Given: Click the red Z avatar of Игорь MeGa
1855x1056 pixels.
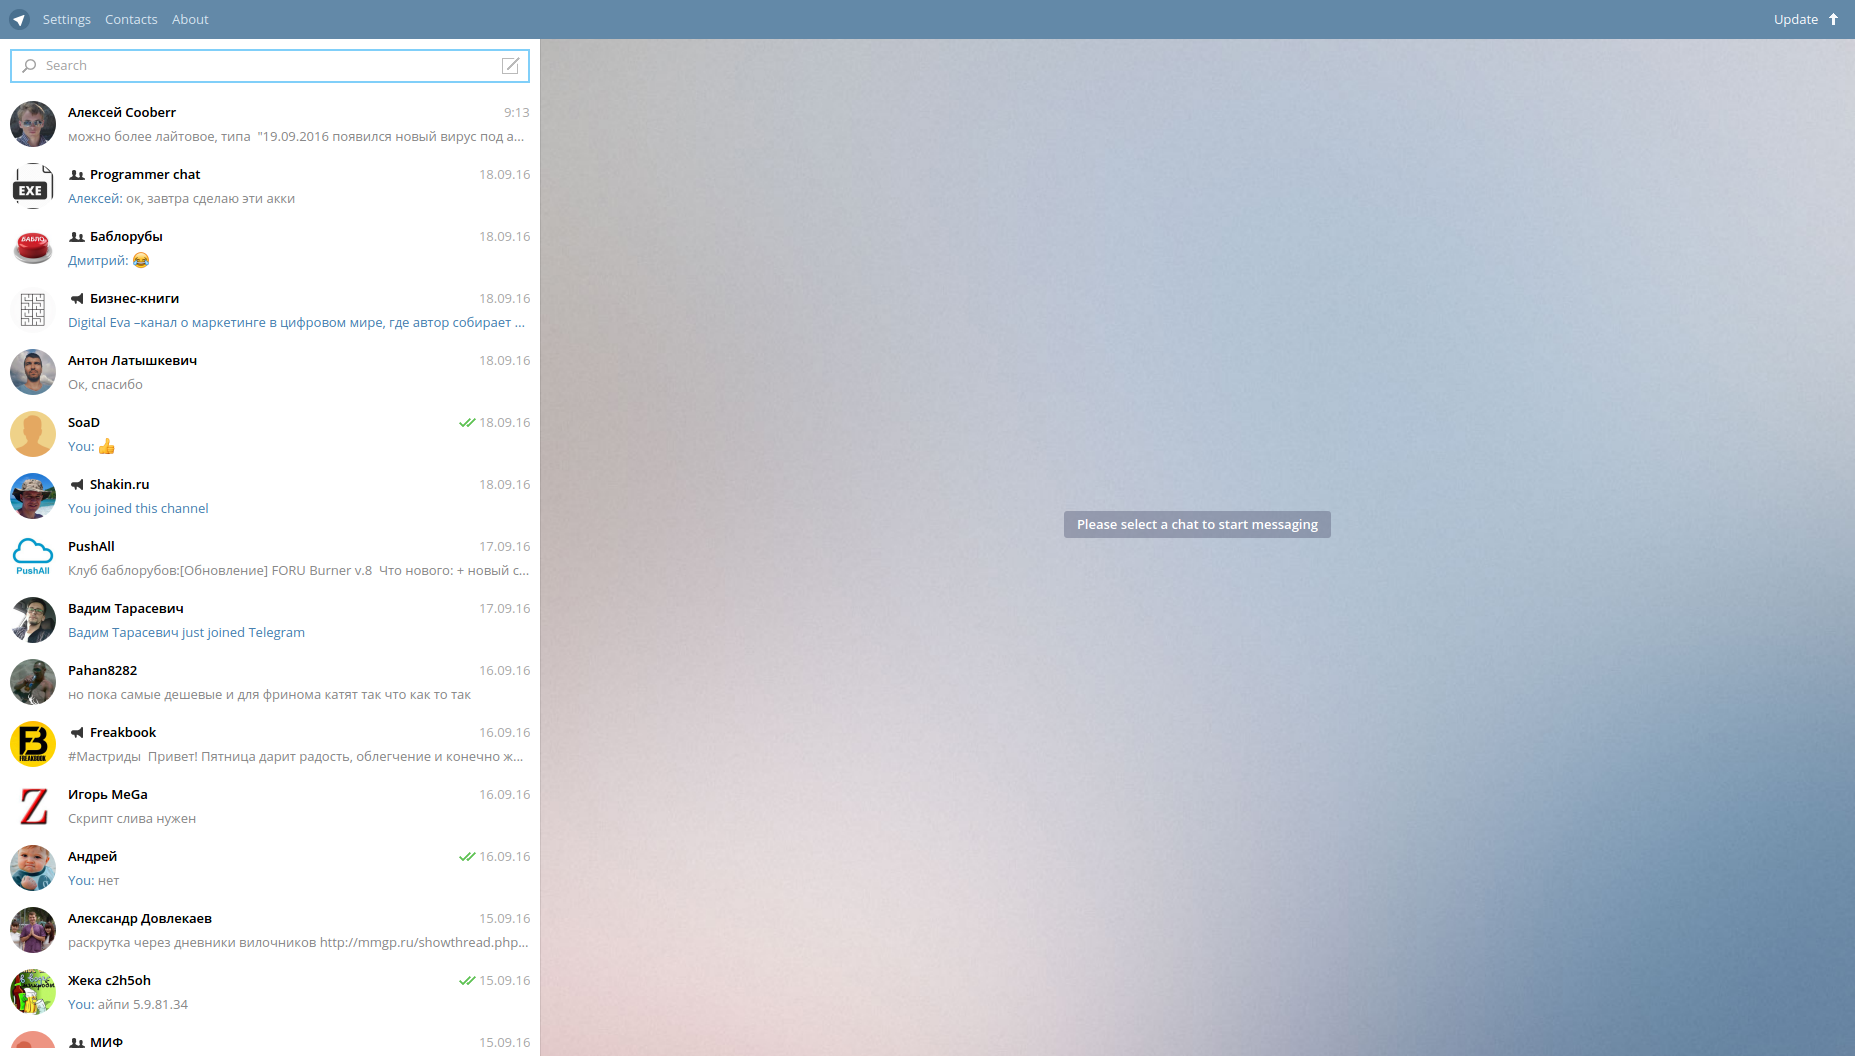Looking at the screenshot, I should tap(33, 806).
